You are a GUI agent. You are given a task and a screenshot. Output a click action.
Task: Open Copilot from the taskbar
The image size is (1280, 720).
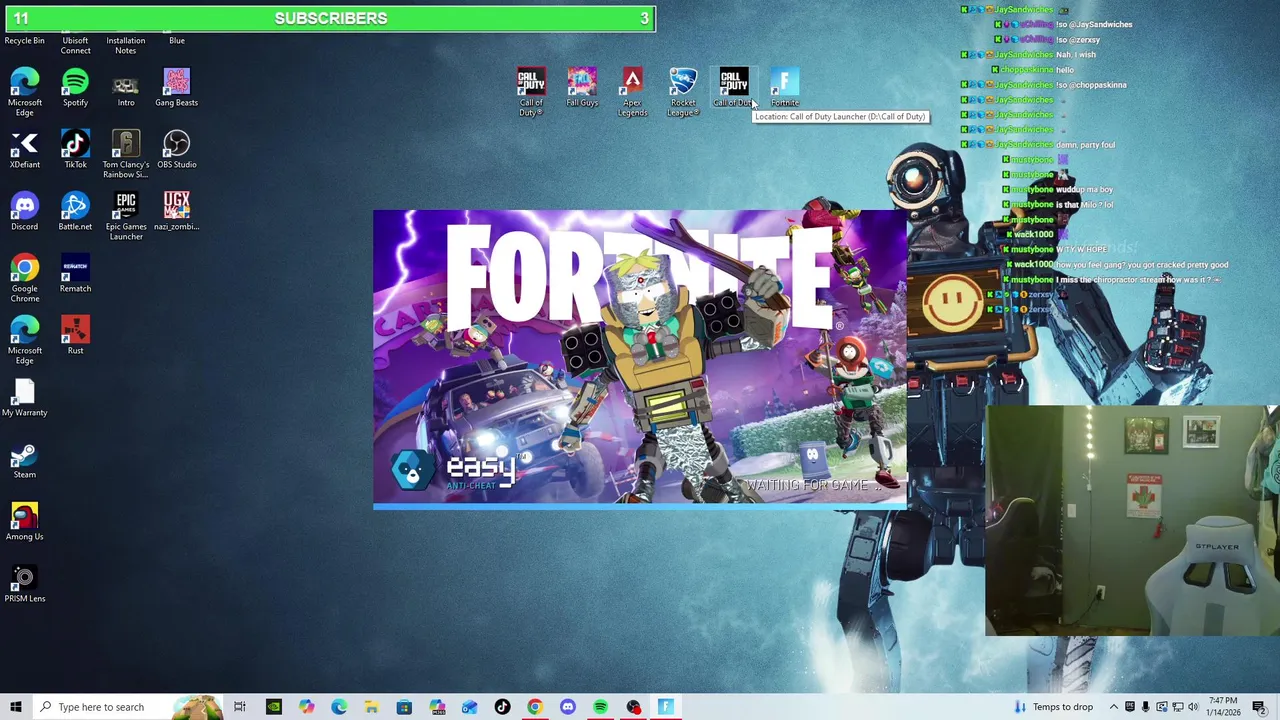click(306, 707)
